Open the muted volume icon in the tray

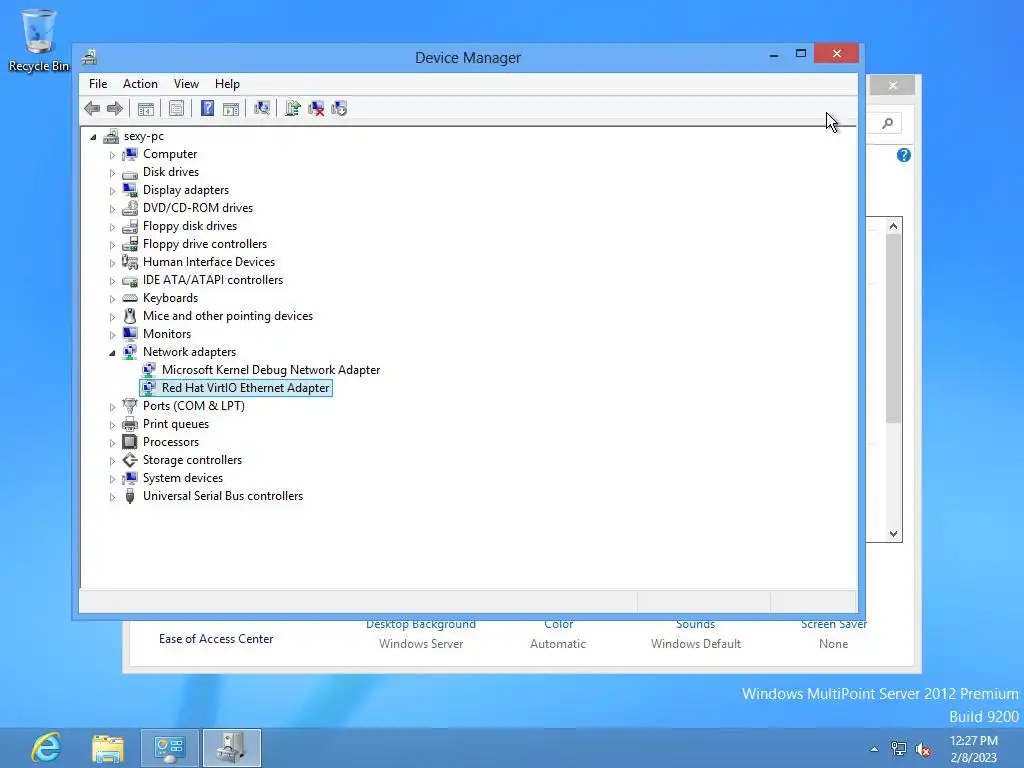point(923,749)
